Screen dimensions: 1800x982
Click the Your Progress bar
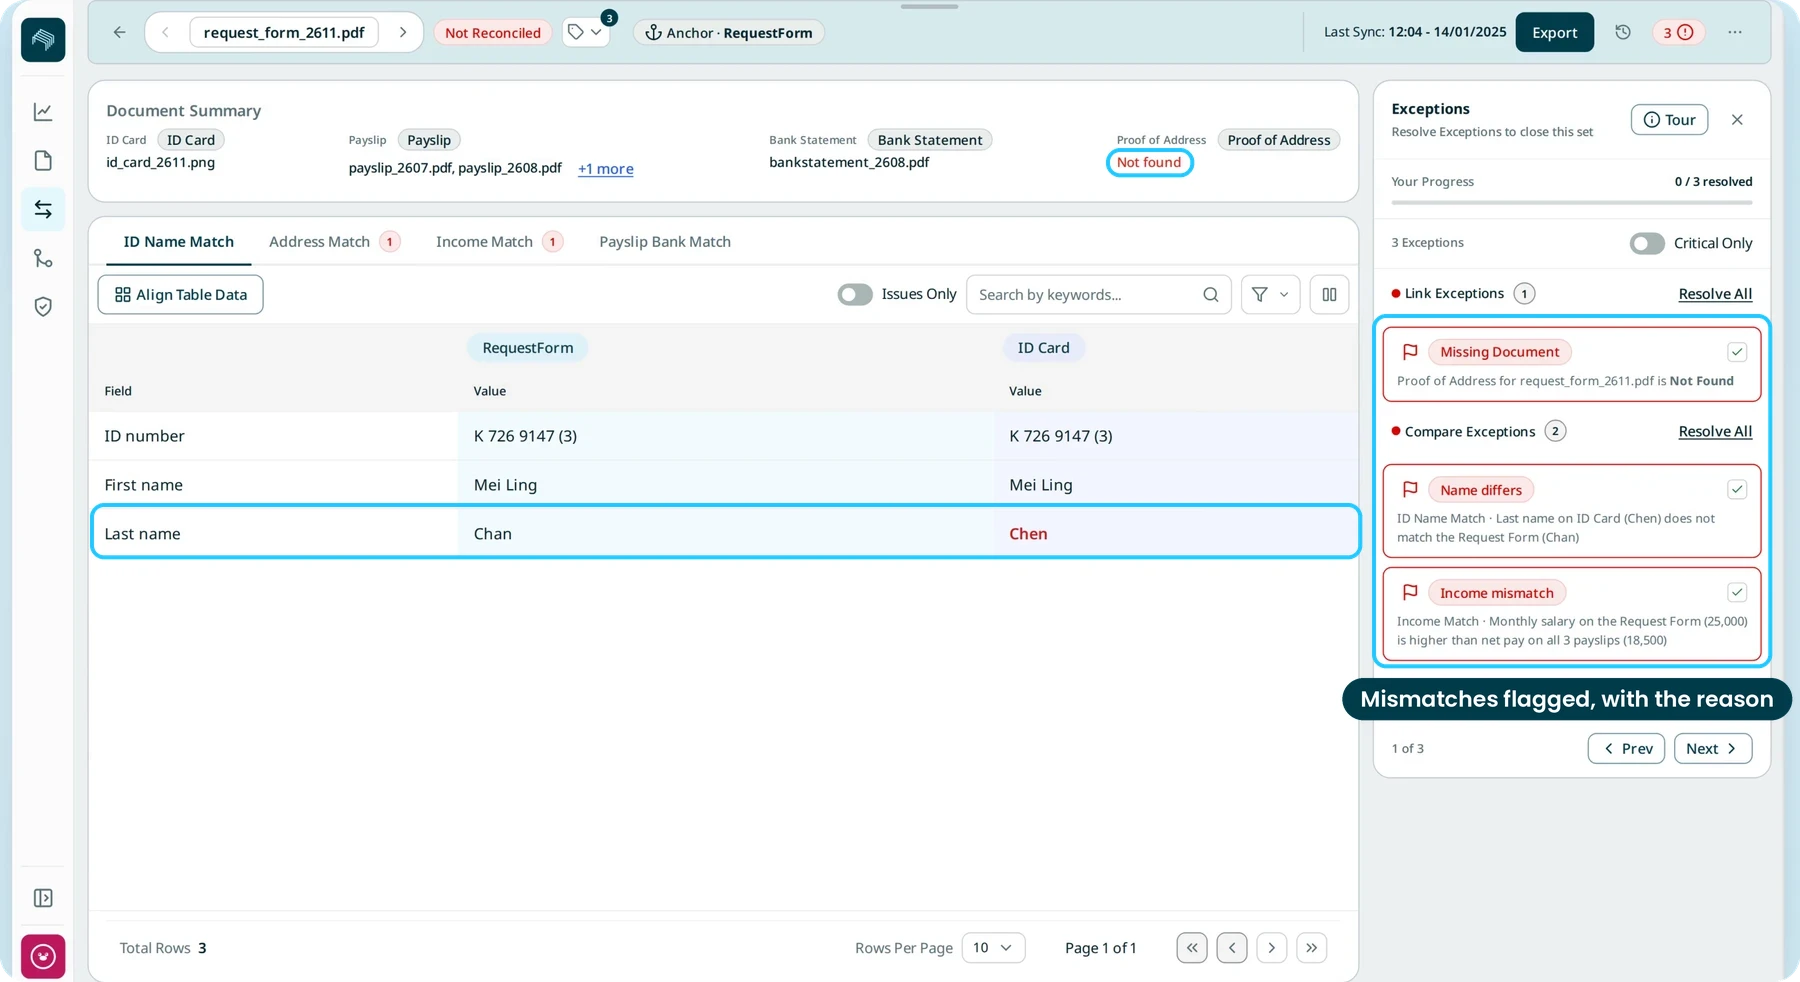pos(1571,203)
